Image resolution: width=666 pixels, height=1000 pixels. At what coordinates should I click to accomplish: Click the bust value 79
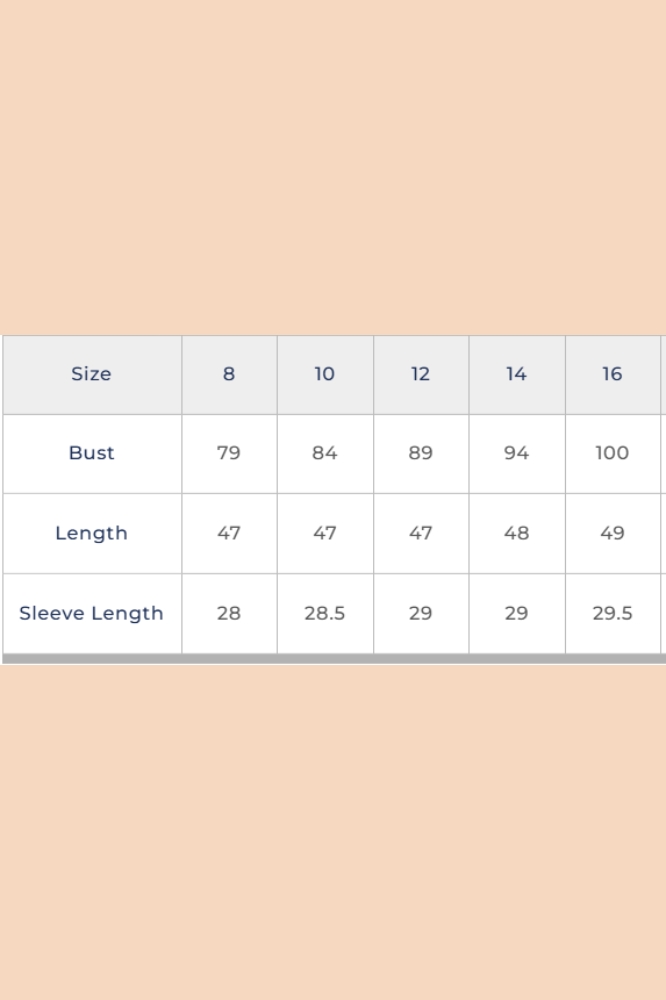(x=229, y=453)
